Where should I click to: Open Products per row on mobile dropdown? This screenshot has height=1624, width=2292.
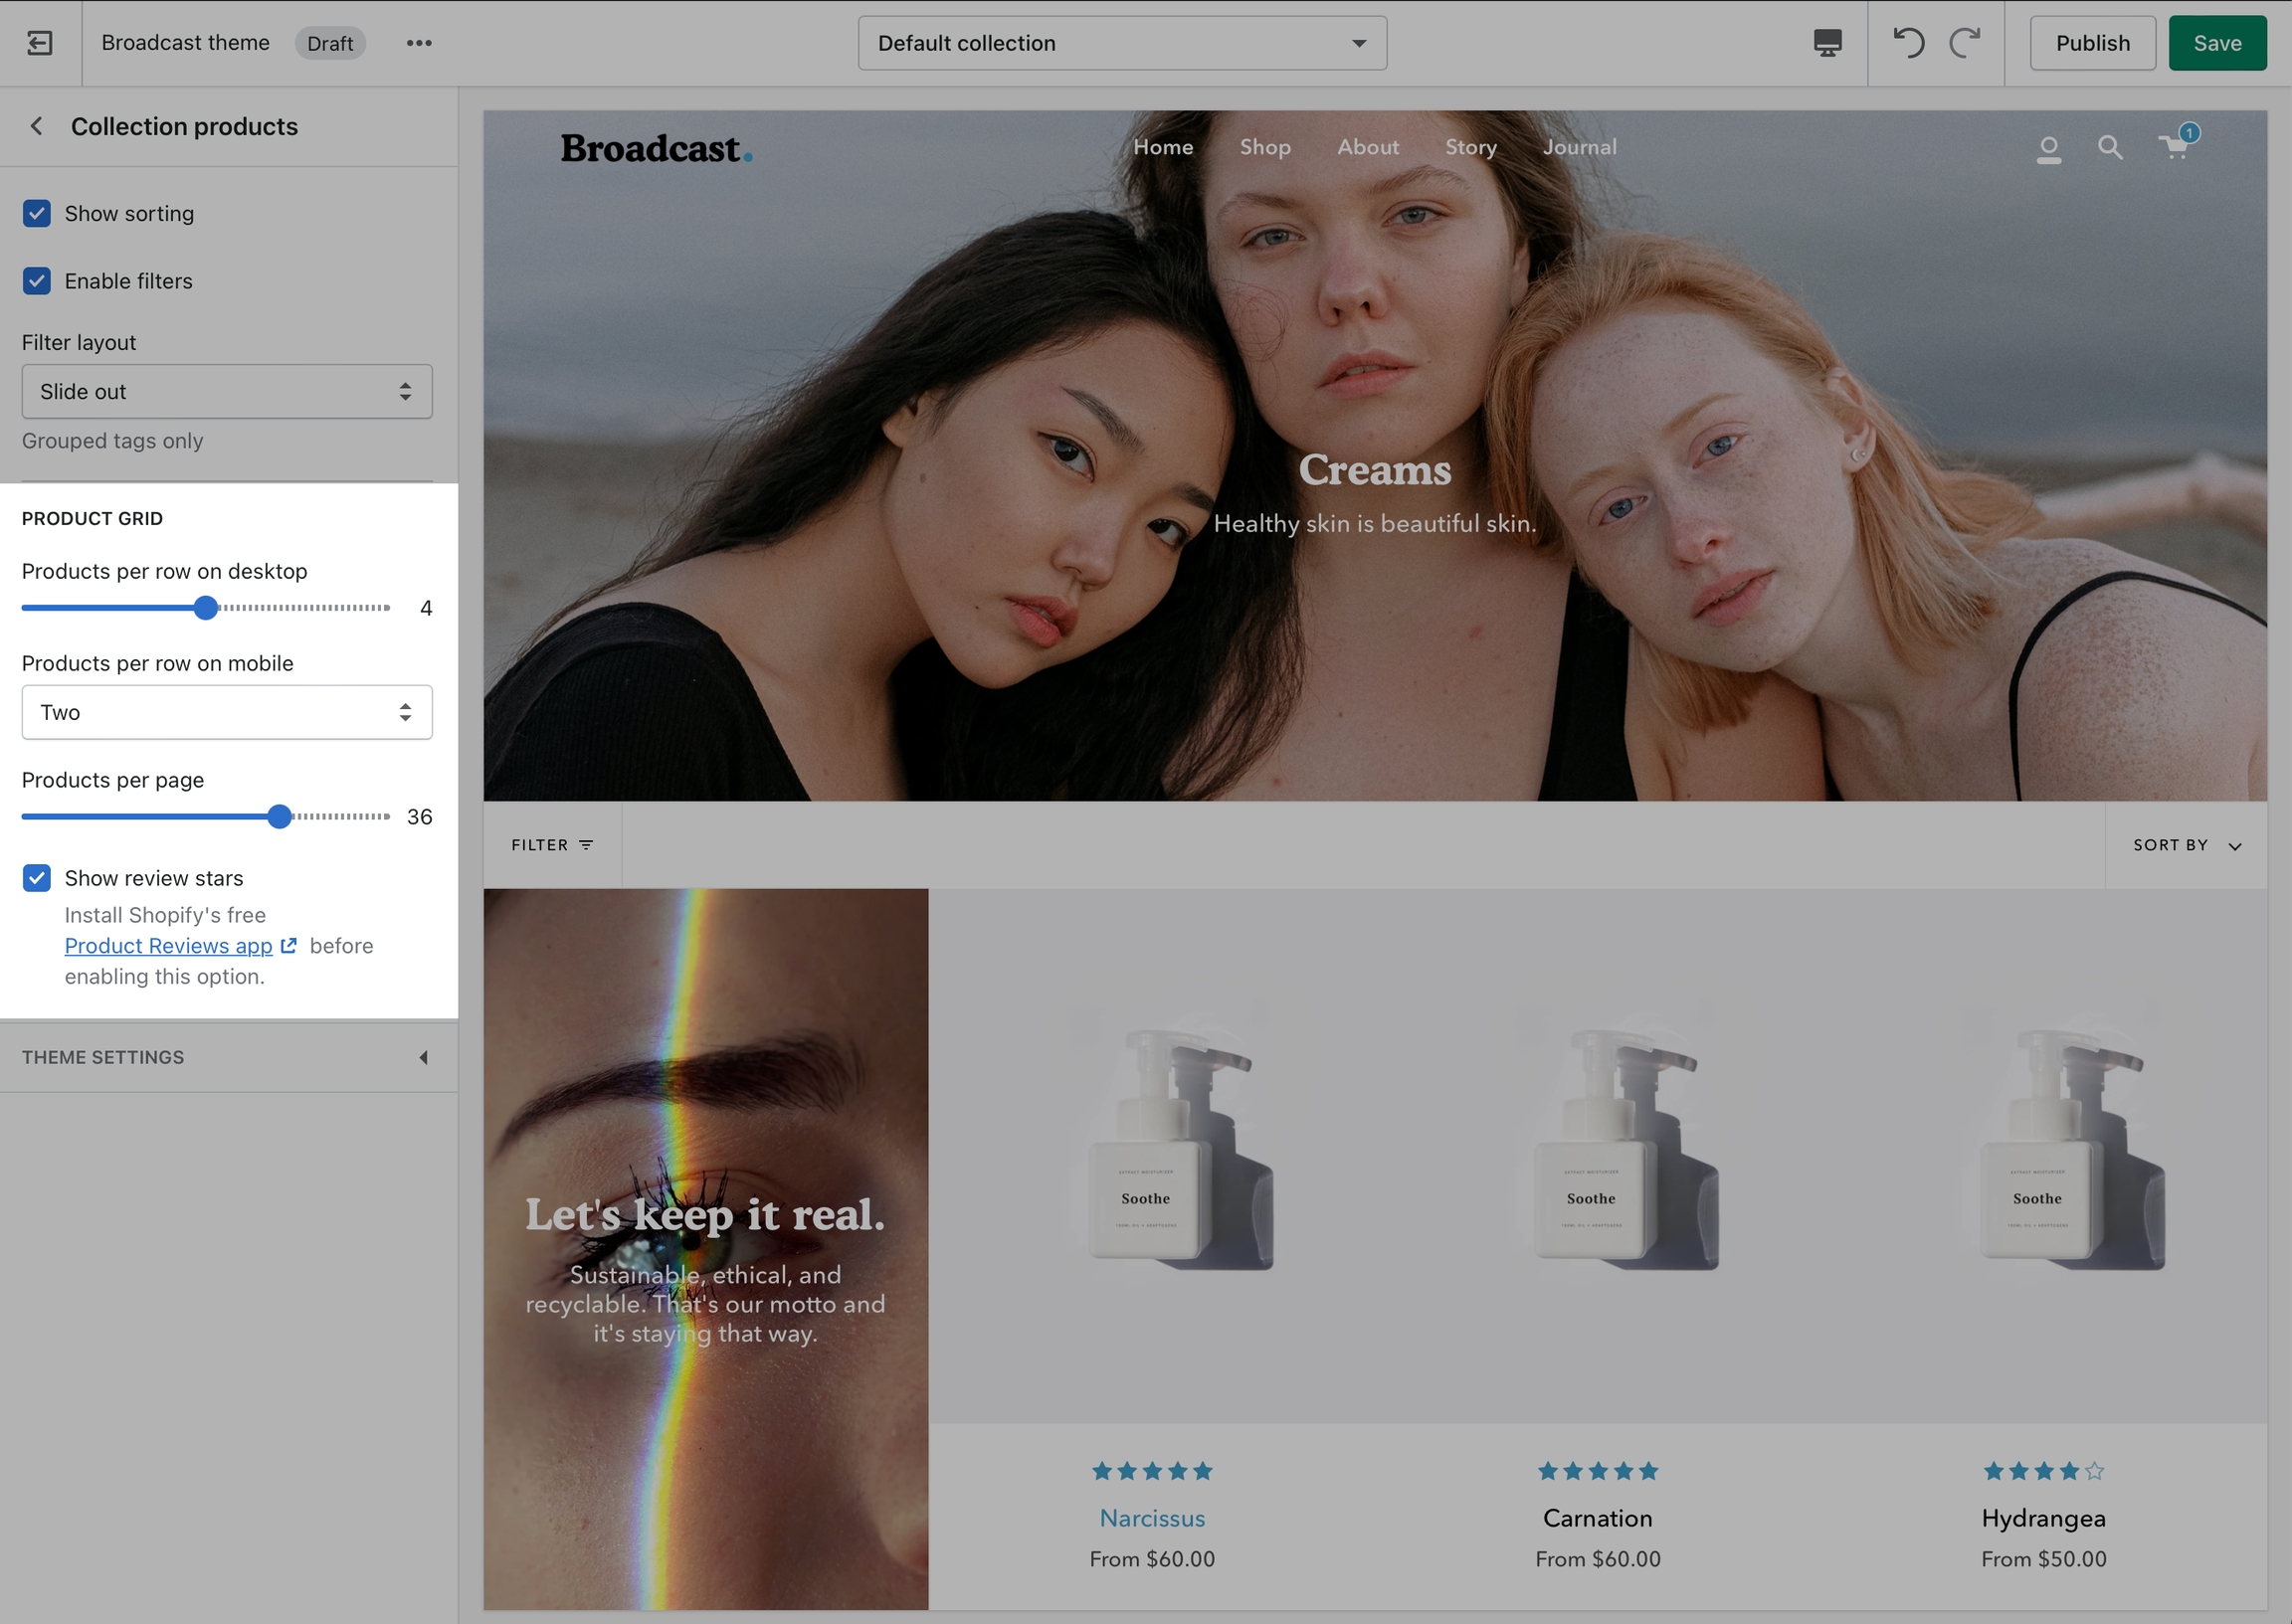(x=227, y=712)
